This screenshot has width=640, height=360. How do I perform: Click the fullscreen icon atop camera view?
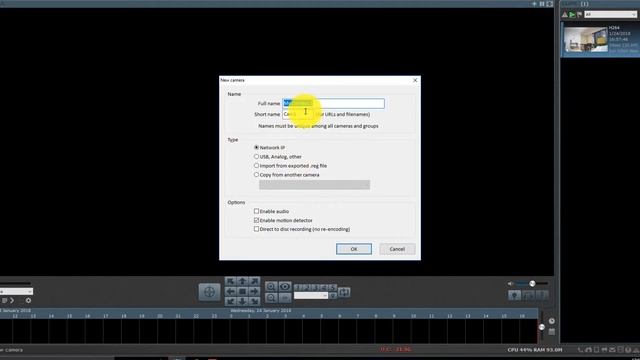pos(550,4)
